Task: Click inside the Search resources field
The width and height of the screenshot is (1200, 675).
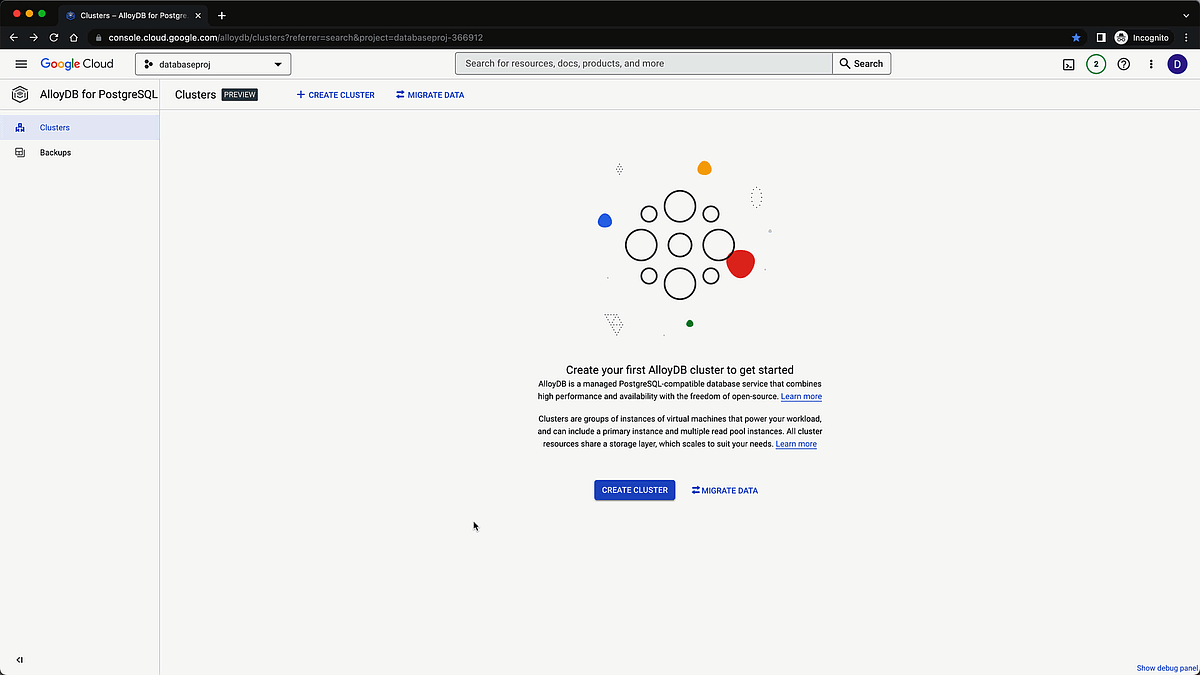Action: pos(640,63)
